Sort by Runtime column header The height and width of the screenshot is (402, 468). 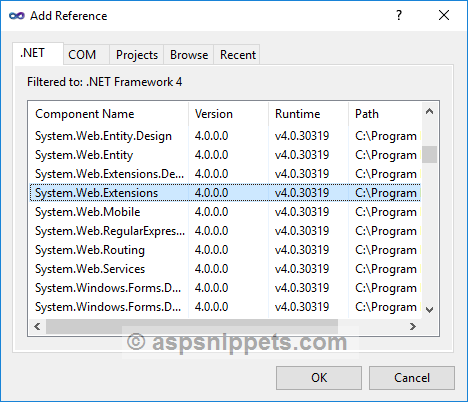click(308, 114)
